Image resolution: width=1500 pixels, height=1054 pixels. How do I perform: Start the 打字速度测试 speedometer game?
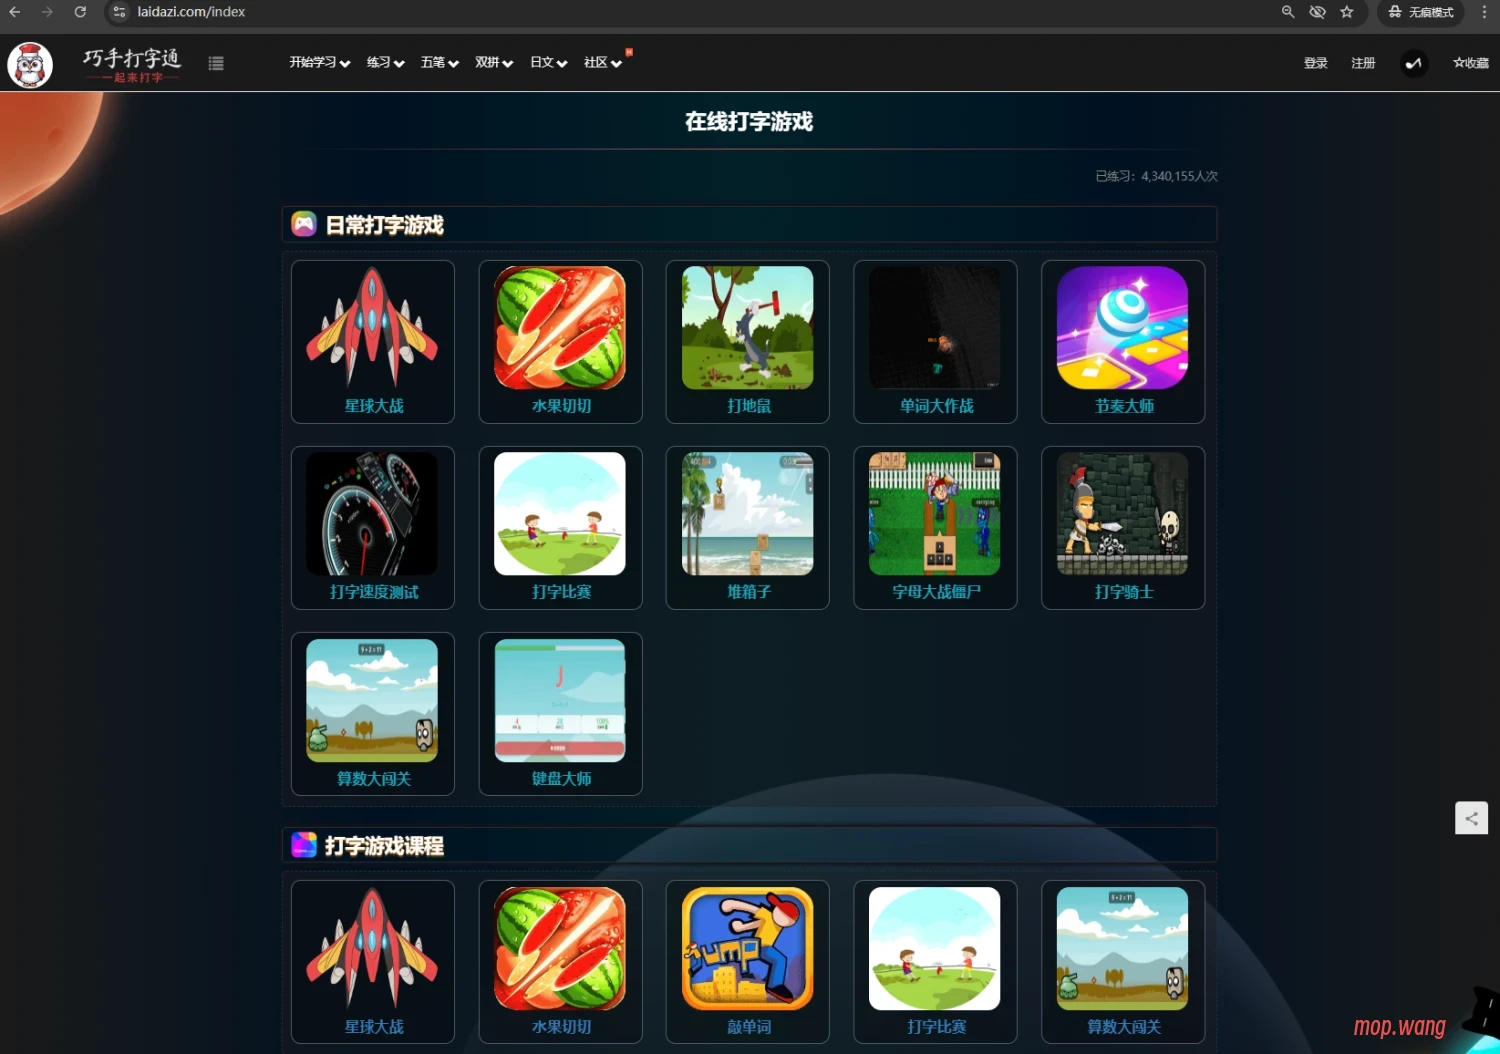[x=372, y=514]
